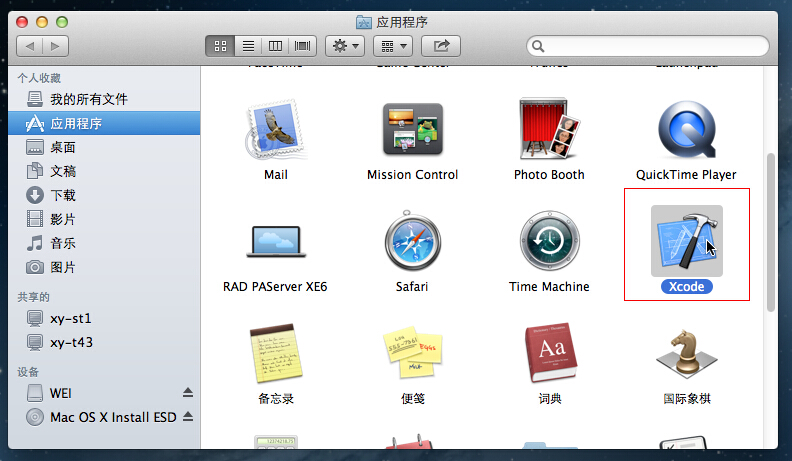Select the Time Machine icon
792x461 pixels.
pos(550,241)
